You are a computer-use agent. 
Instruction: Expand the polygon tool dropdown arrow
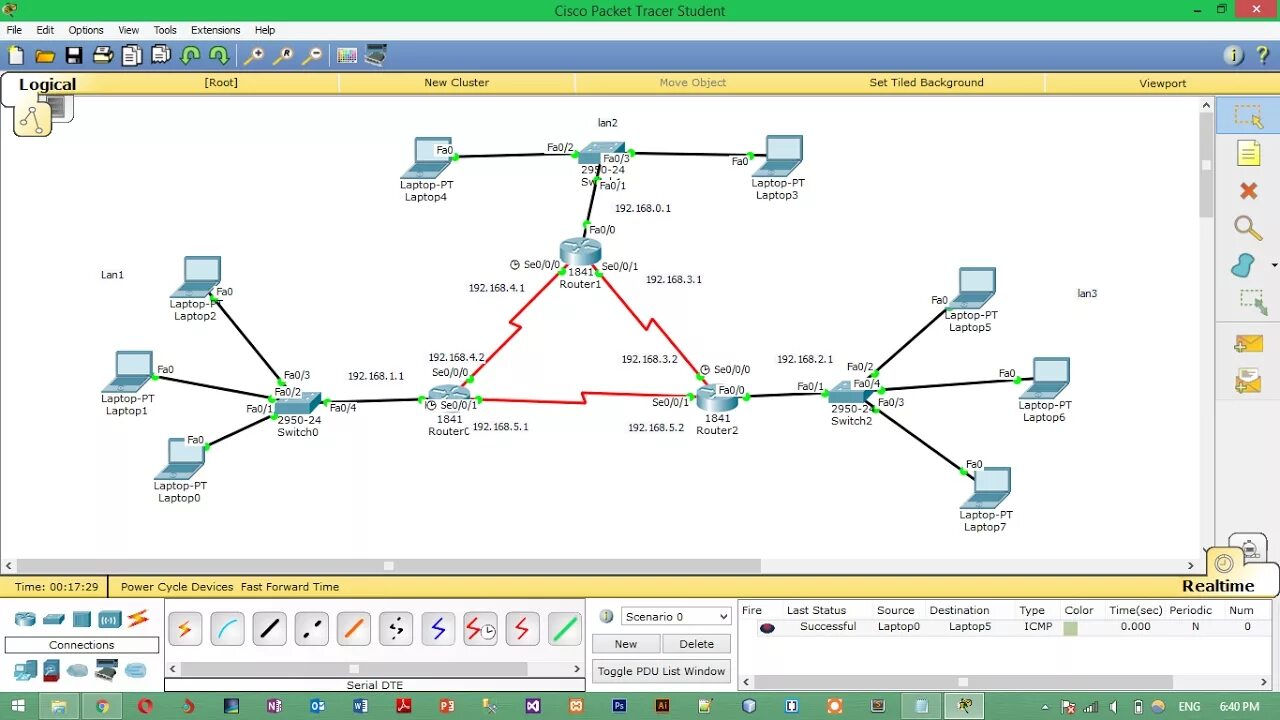[x=1273, y=266]
